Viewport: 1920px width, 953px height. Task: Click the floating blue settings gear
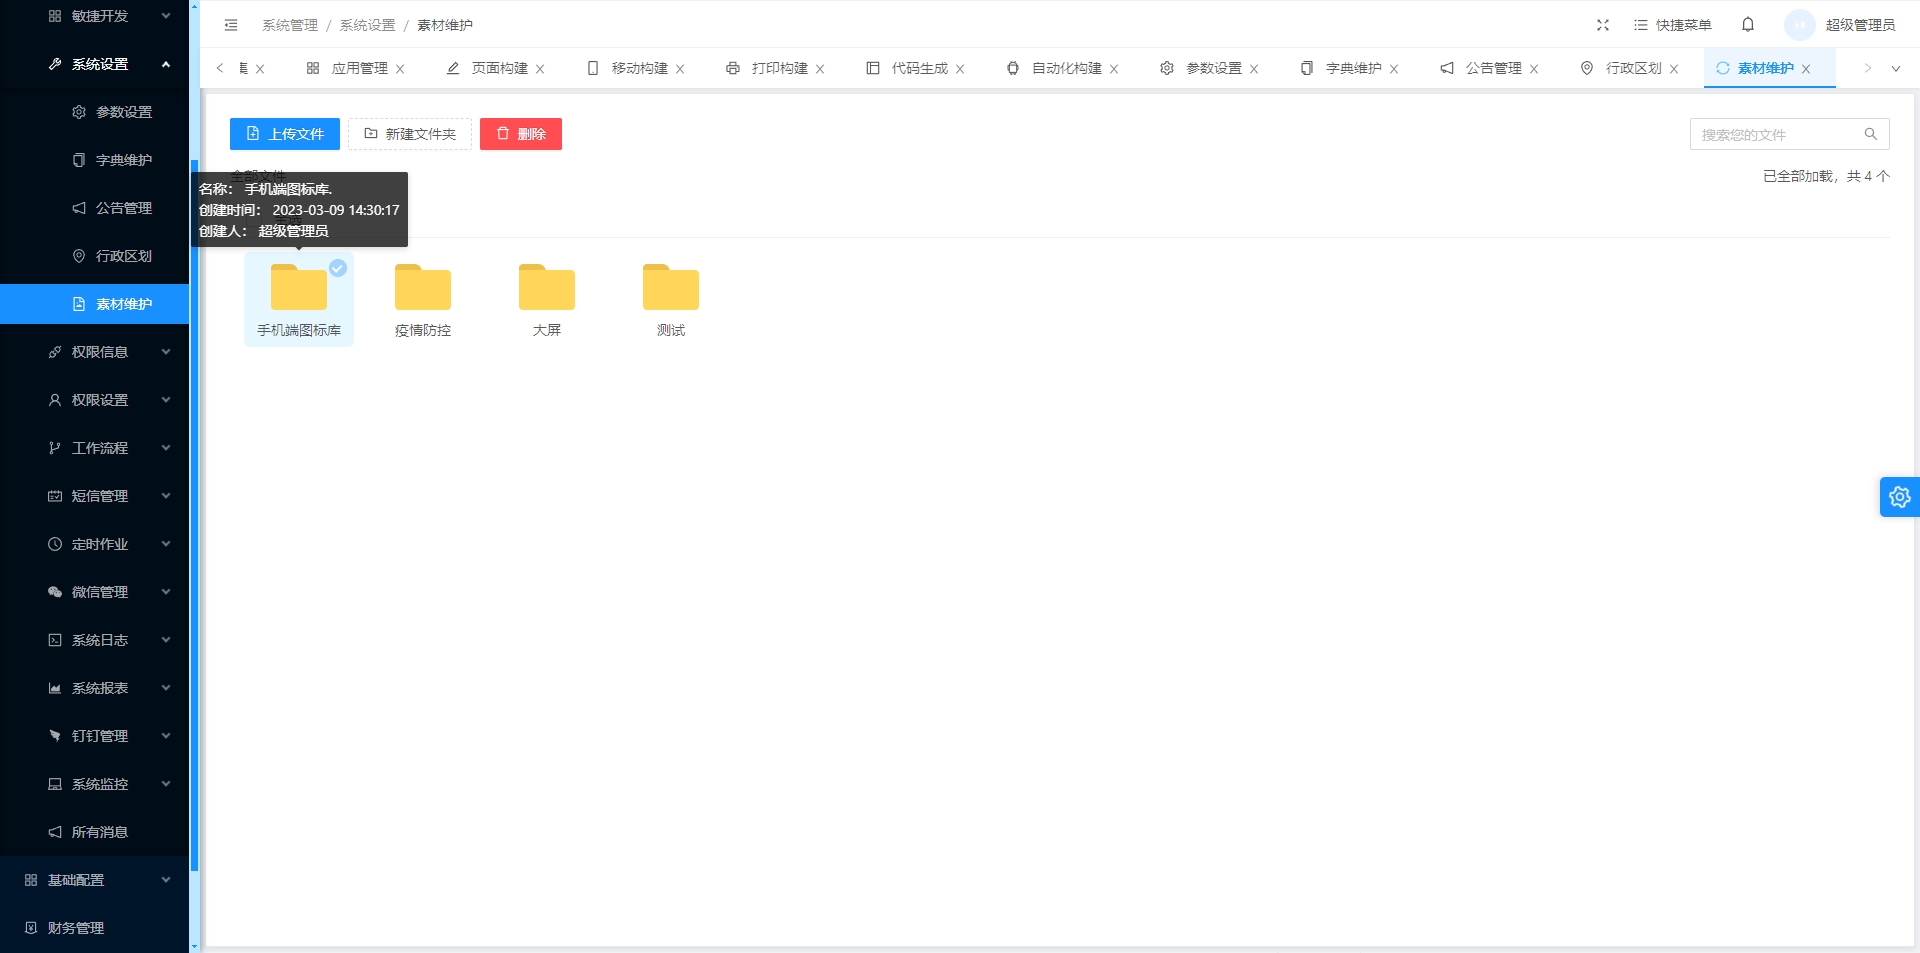coord(1899,497)
